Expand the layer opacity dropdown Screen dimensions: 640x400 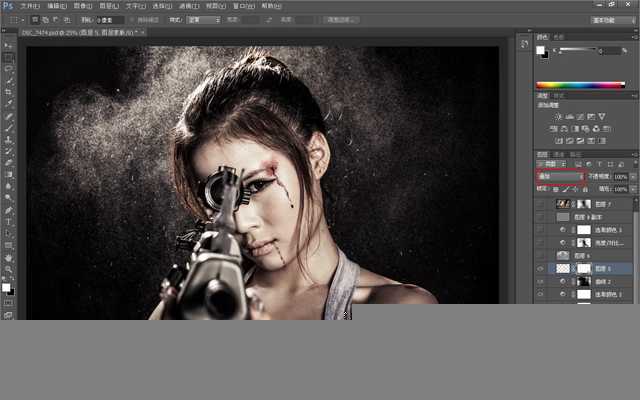[631, 176]
